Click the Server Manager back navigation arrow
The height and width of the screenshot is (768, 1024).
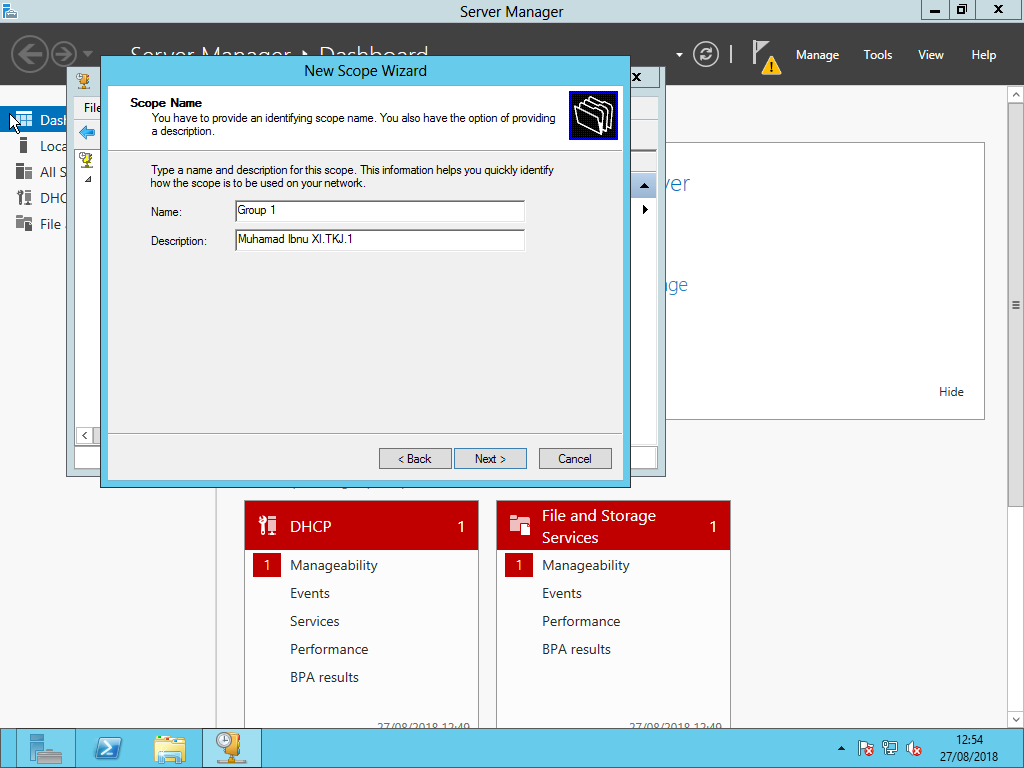[x=29, y=54]
